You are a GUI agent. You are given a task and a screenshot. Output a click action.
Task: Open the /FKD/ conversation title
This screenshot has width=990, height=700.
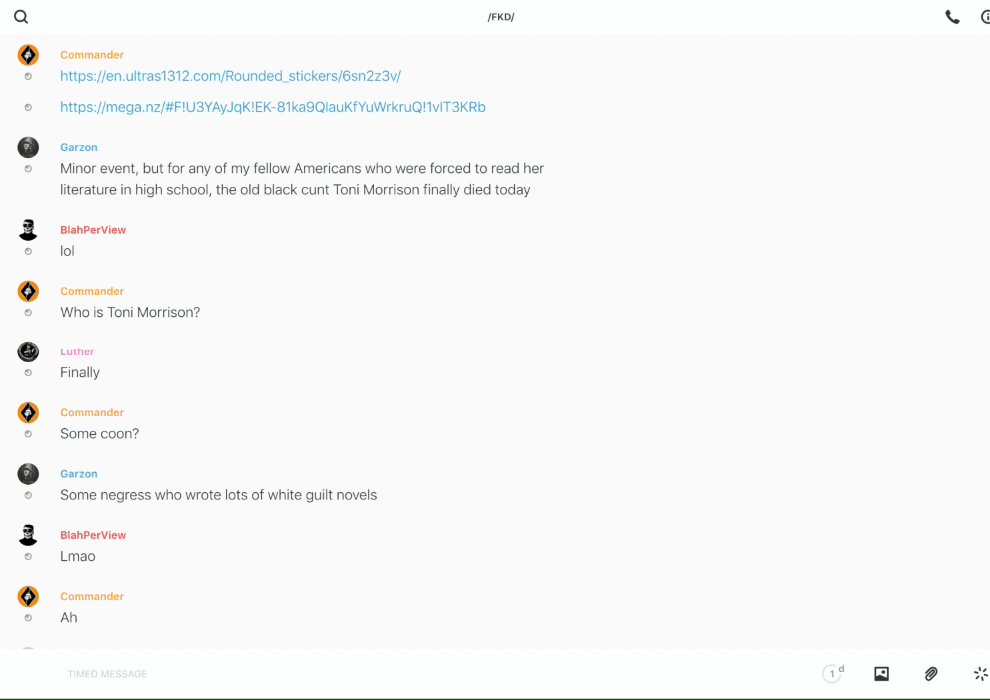(500, 17)
